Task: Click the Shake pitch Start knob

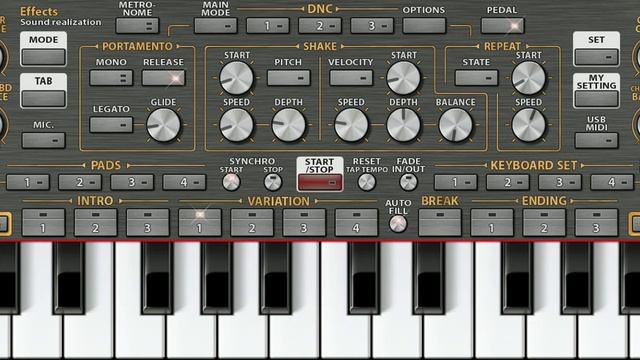Action: [x=236, y=78]
